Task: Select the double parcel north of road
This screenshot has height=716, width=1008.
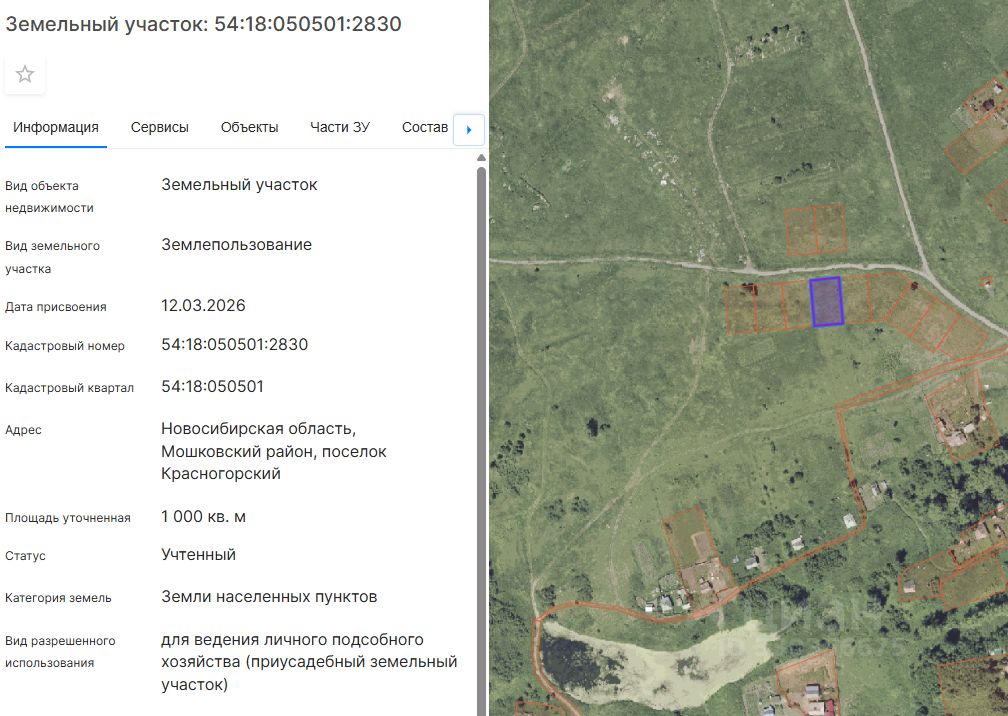Action: click(x=816, y=229)
